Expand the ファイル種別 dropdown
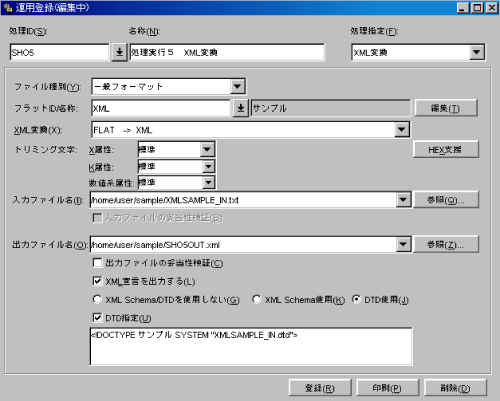Image resolution: width=500 pixels, height=401 pixels. [237, 87]
